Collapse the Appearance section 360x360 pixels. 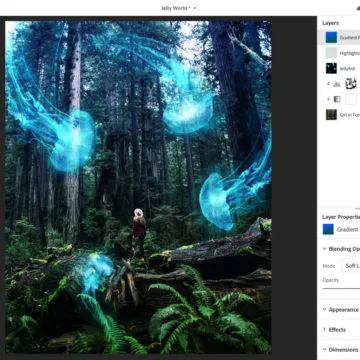[x=324, y=310]
